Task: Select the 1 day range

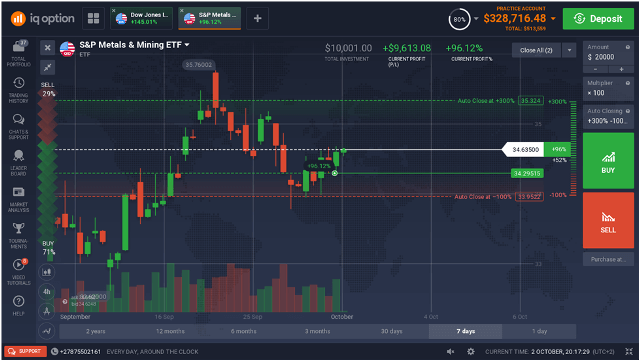Action: [x=540, y=331]
